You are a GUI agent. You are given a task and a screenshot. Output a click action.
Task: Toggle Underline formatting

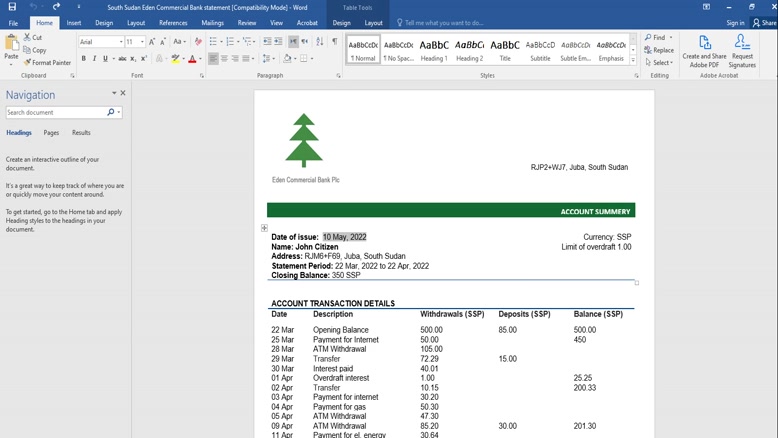105,59
